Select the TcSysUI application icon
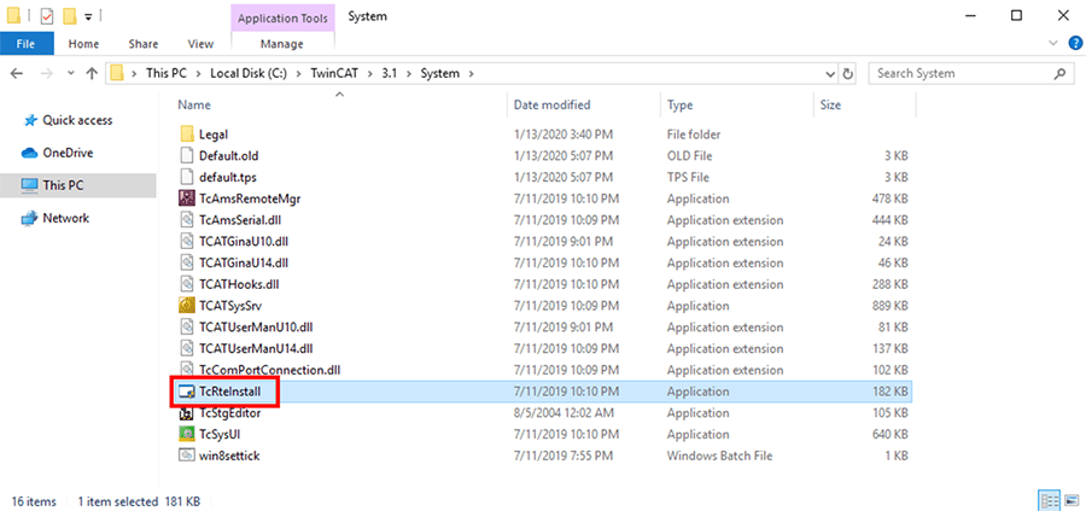This screenshot has width=1087, height=518. pos(187,435)
